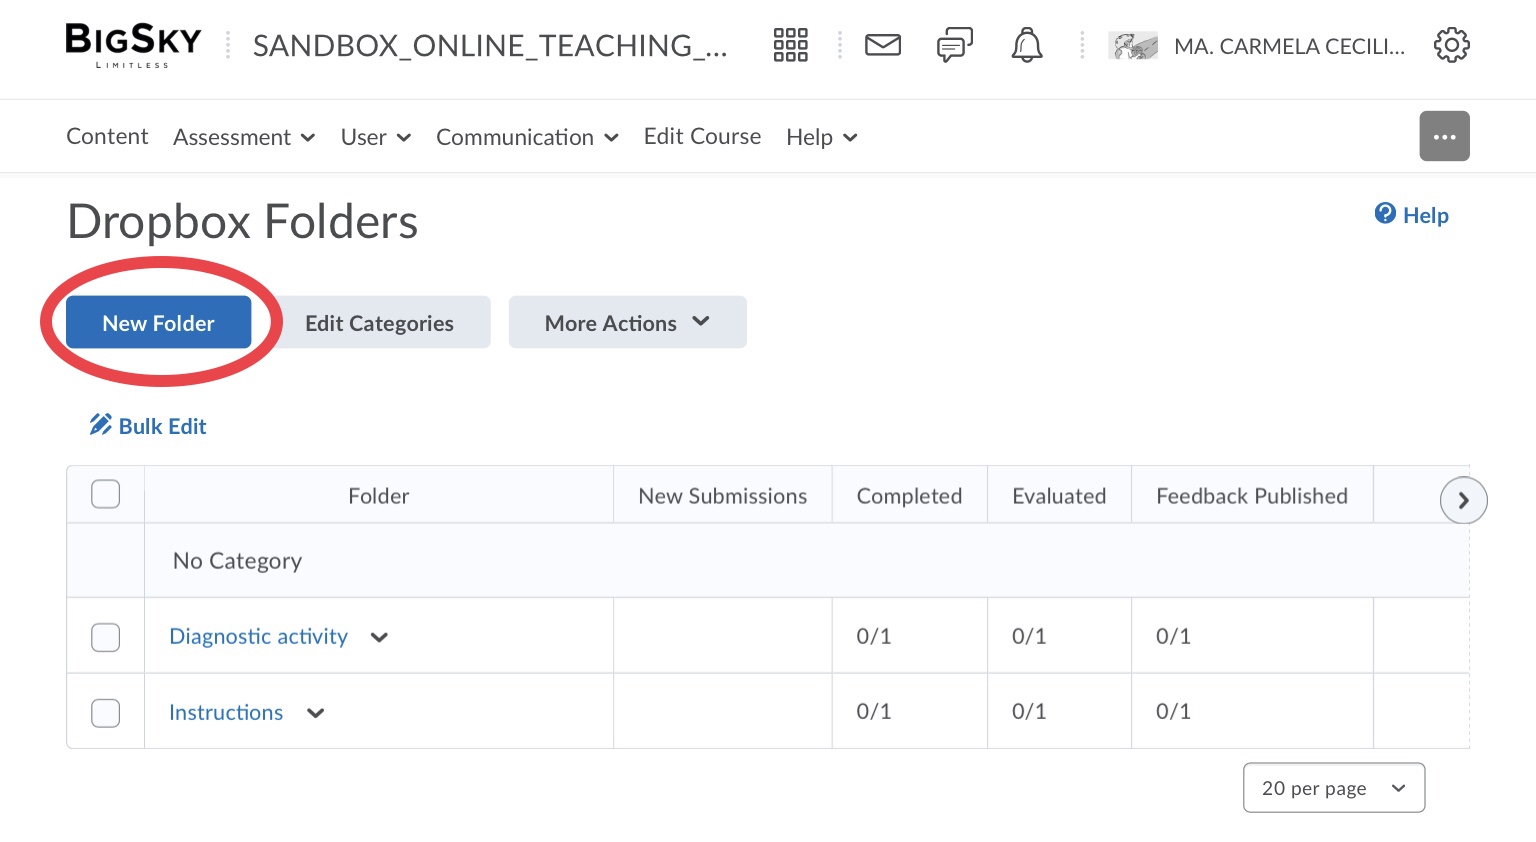1536x842 pixels.
Task: Open the Assessment menu
Action: [x=244, y=137]
